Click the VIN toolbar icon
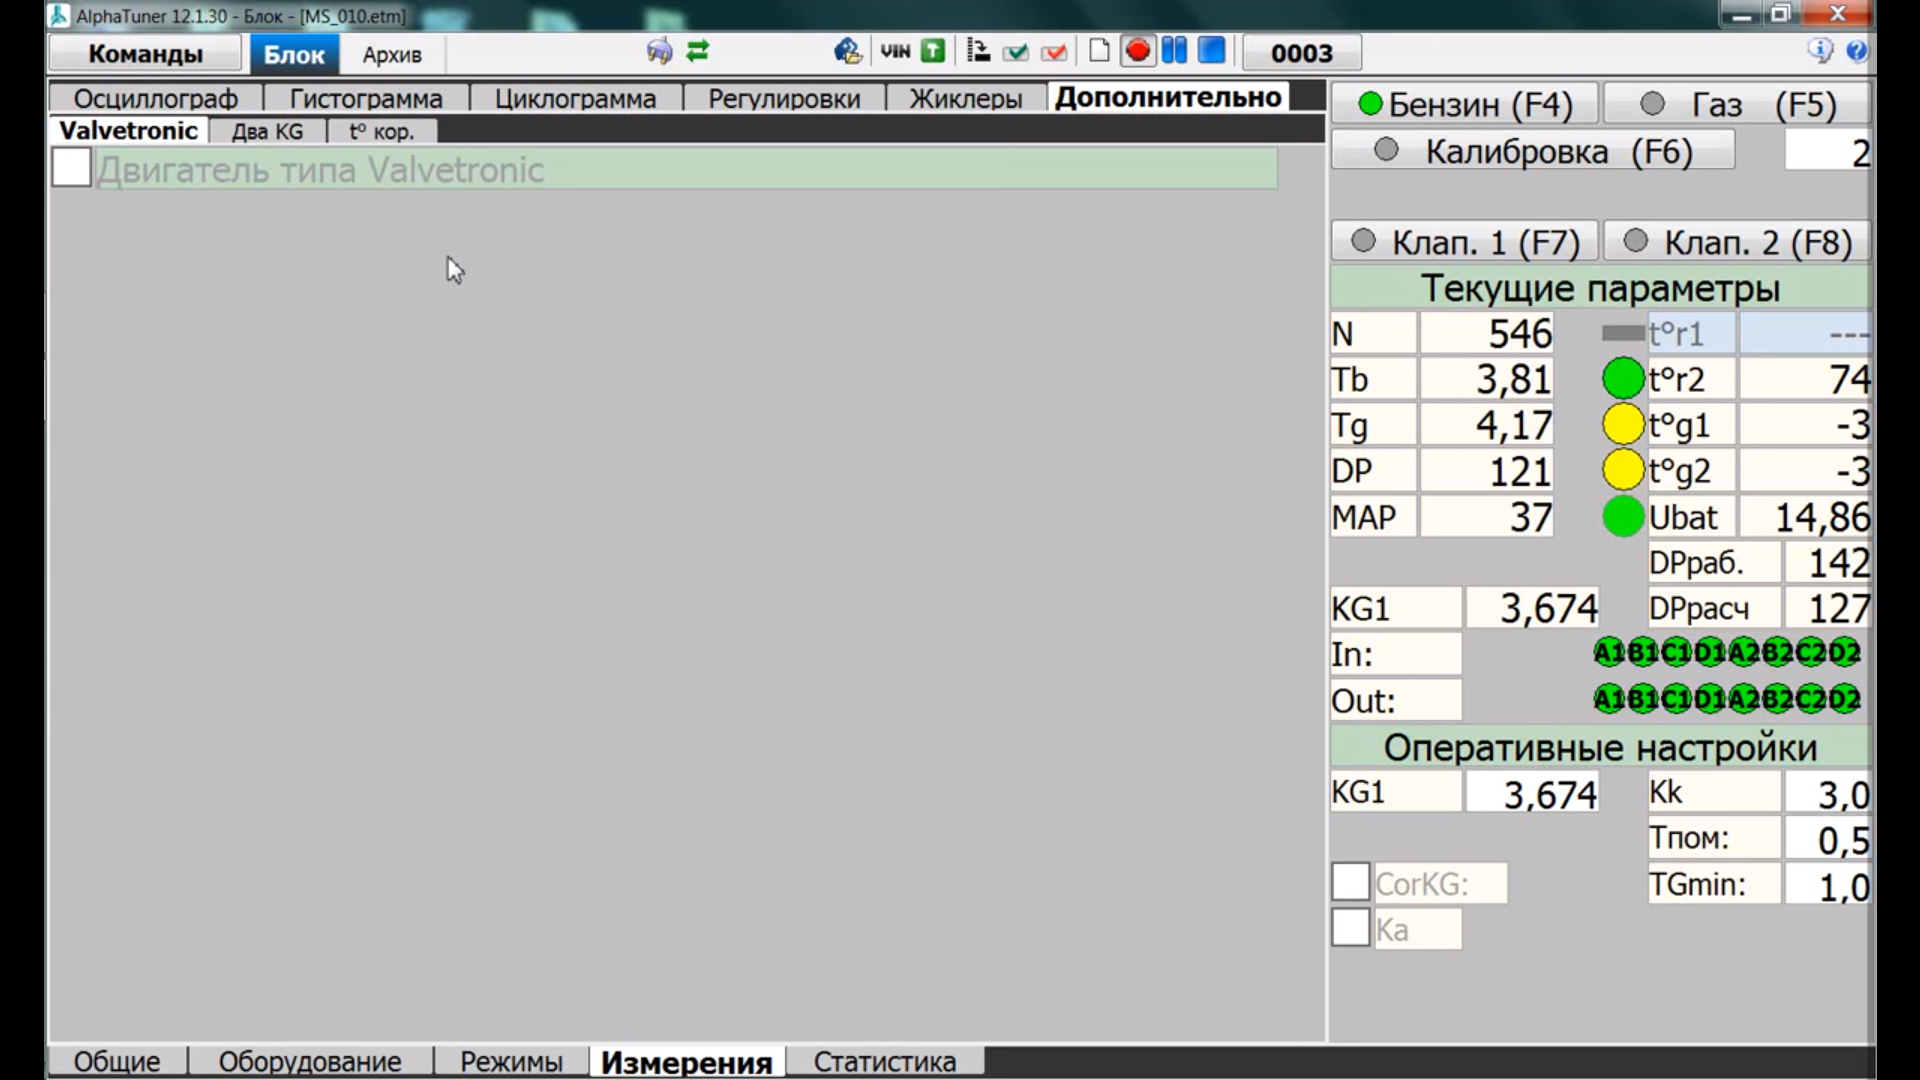The image size is (1920, 1080). point(895,51)
